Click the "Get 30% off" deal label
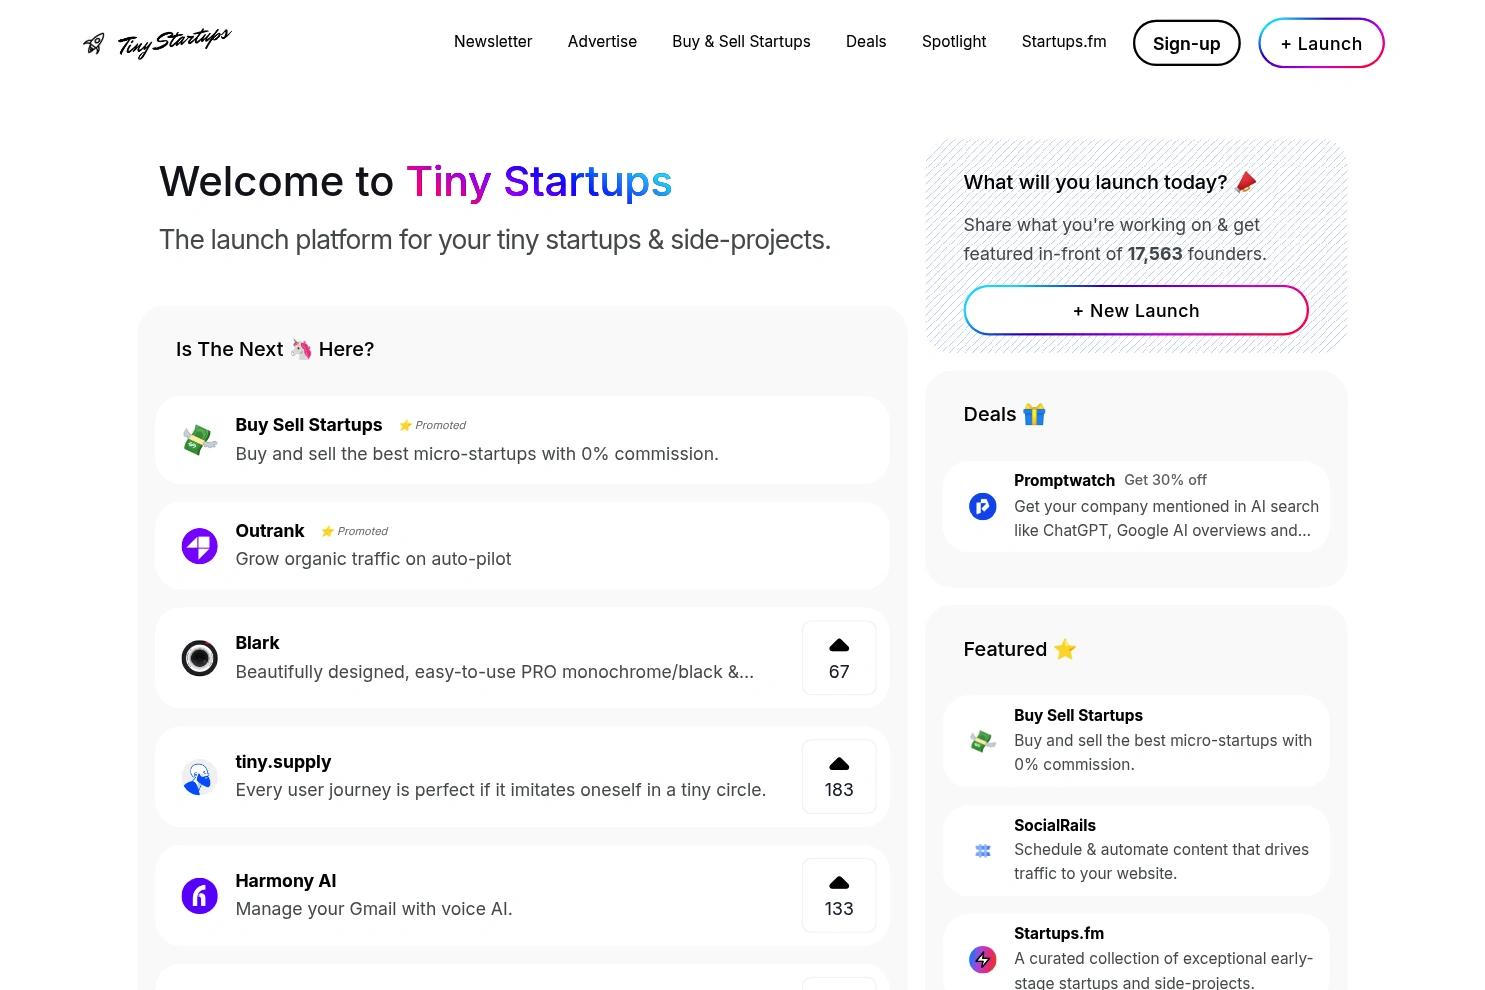The image size is (1485, 990). 1165,480
